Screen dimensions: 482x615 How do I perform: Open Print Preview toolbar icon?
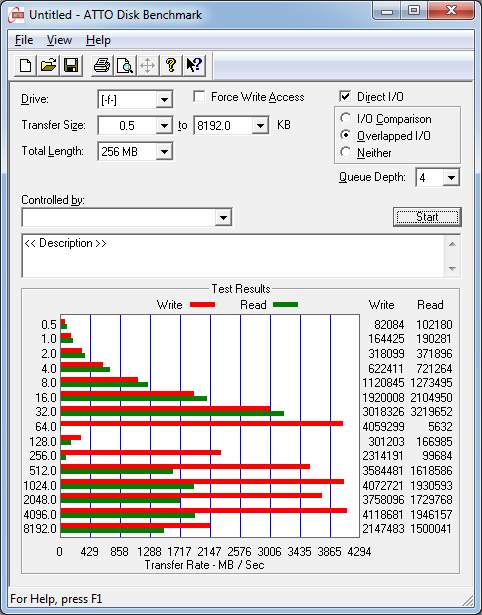tap(125, 66)
